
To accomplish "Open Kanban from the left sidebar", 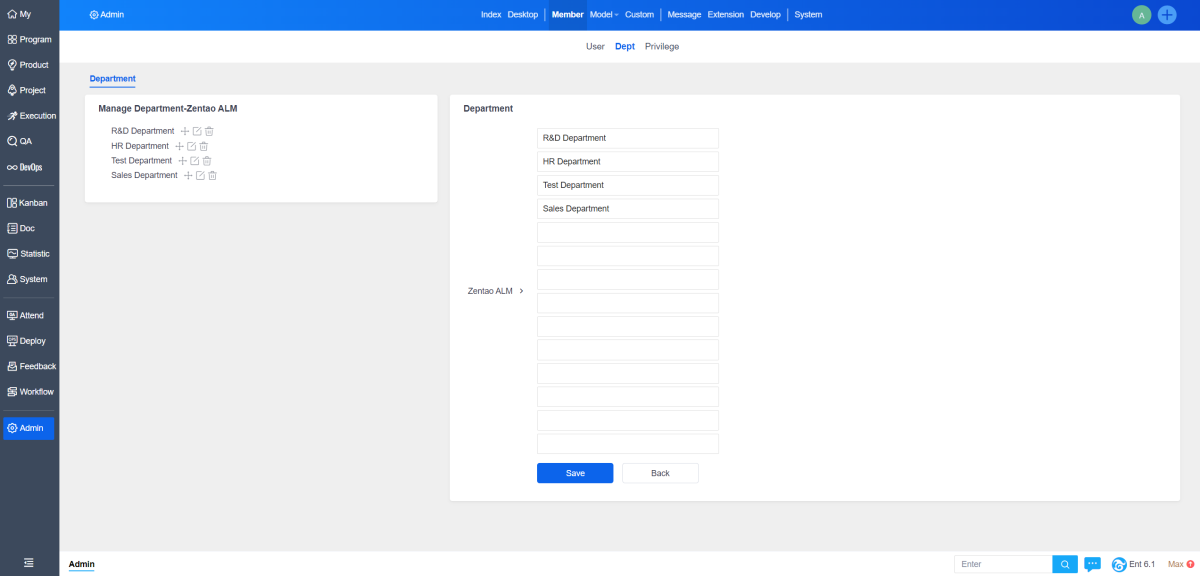I will [28, 203].
